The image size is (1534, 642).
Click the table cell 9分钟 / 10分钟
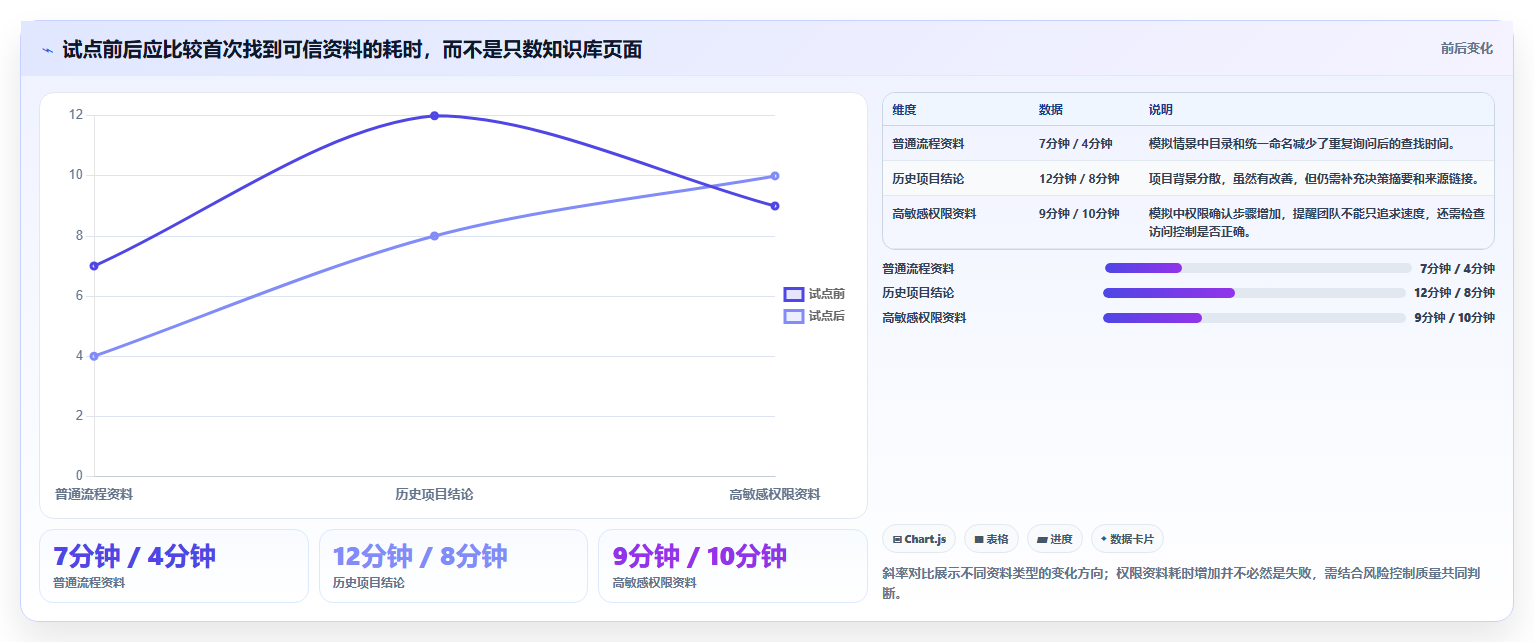click(x=1079, y=214)
